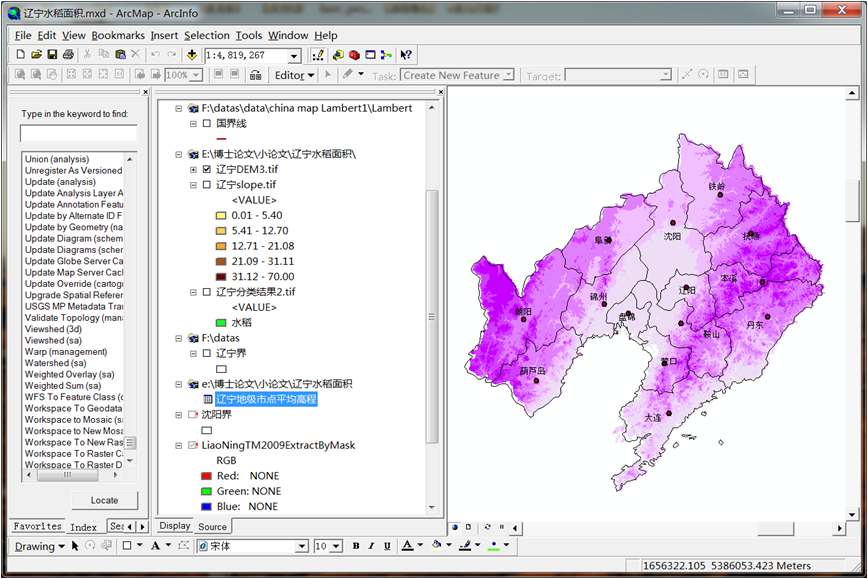This screenshot has width=868, height=579.
Task: Switch to the Source tab
Action: click(x=212, y=526)
